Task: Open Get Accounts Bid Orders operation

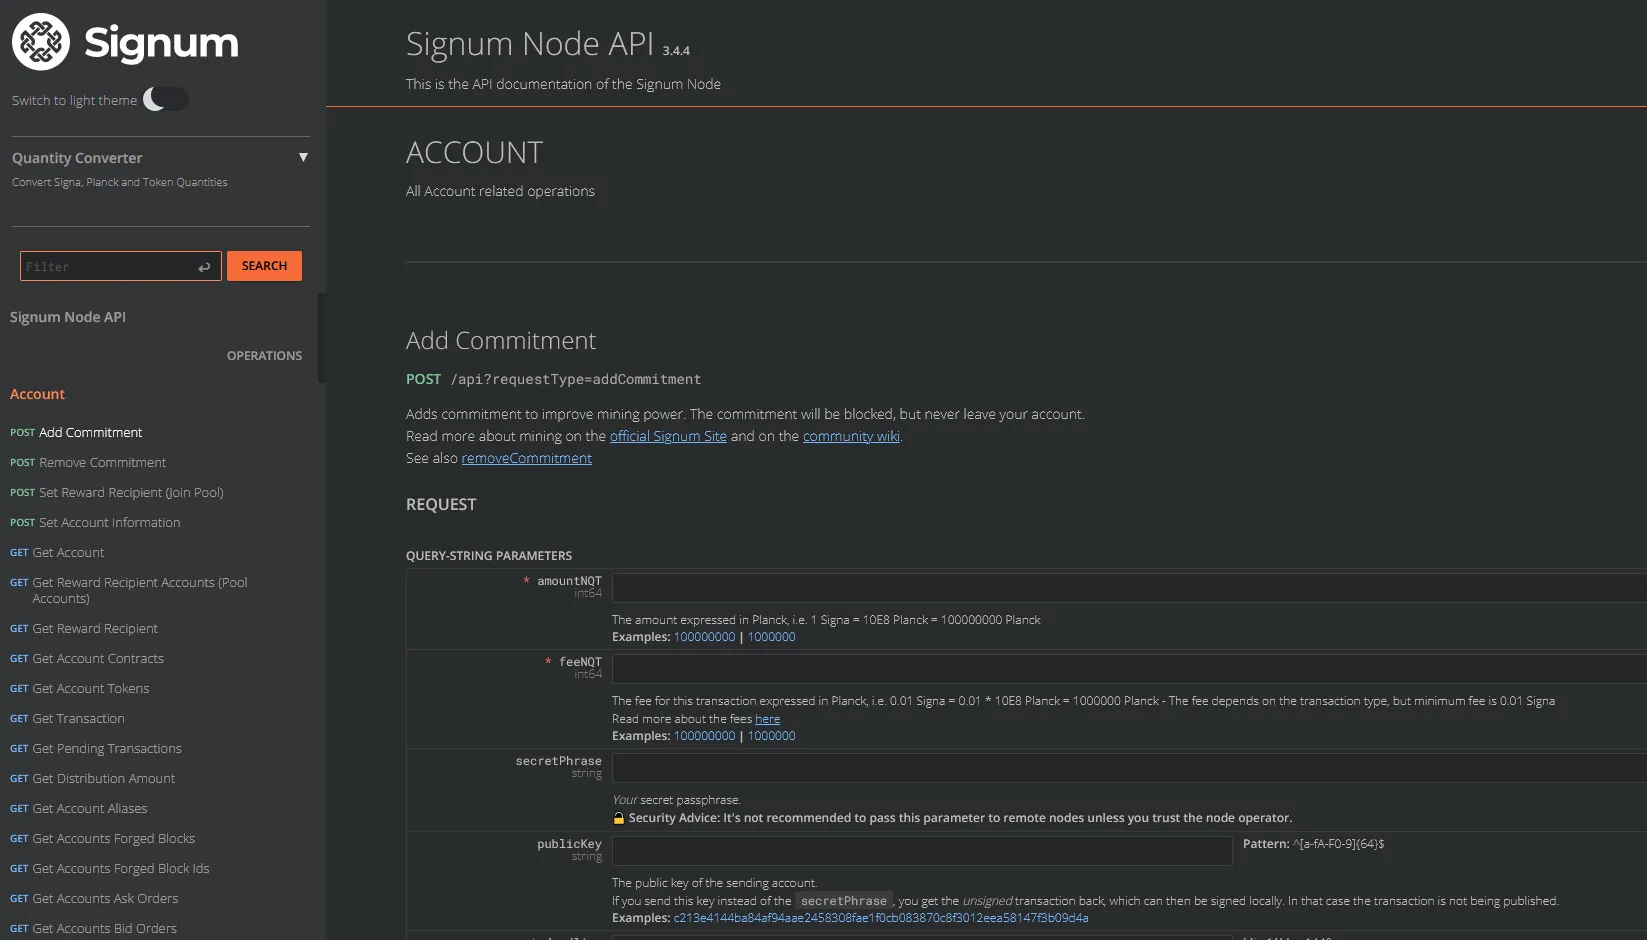Action: pos(94,928)
